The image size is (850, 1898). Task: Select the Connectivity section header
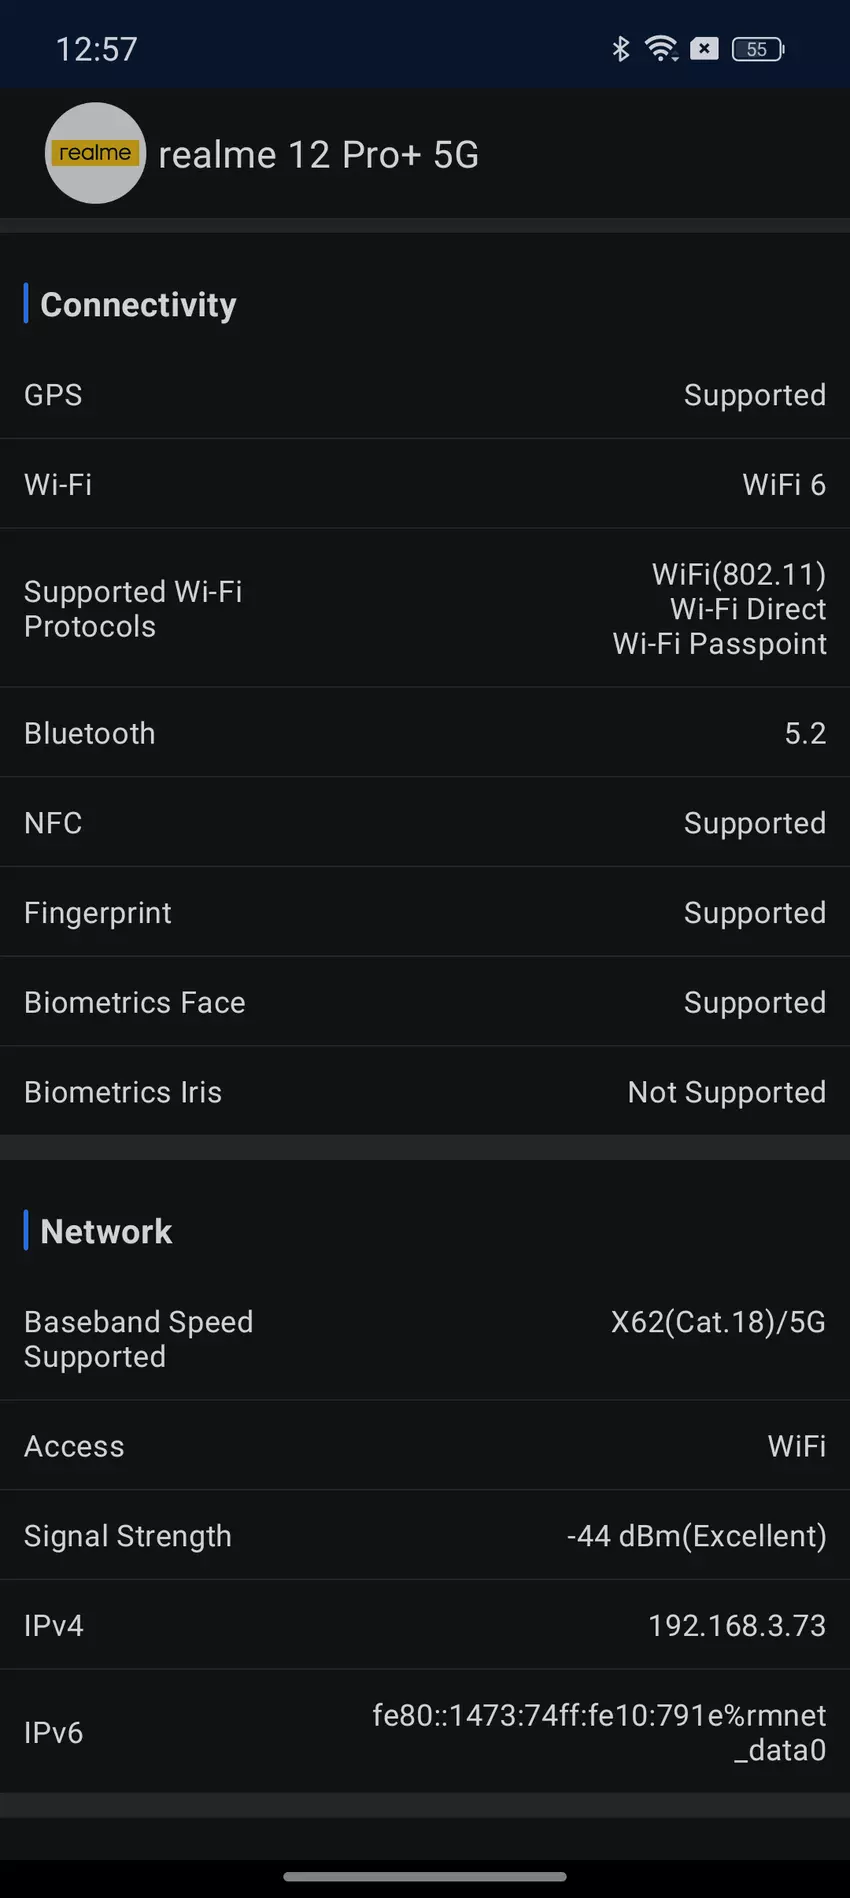coord(138,304)
